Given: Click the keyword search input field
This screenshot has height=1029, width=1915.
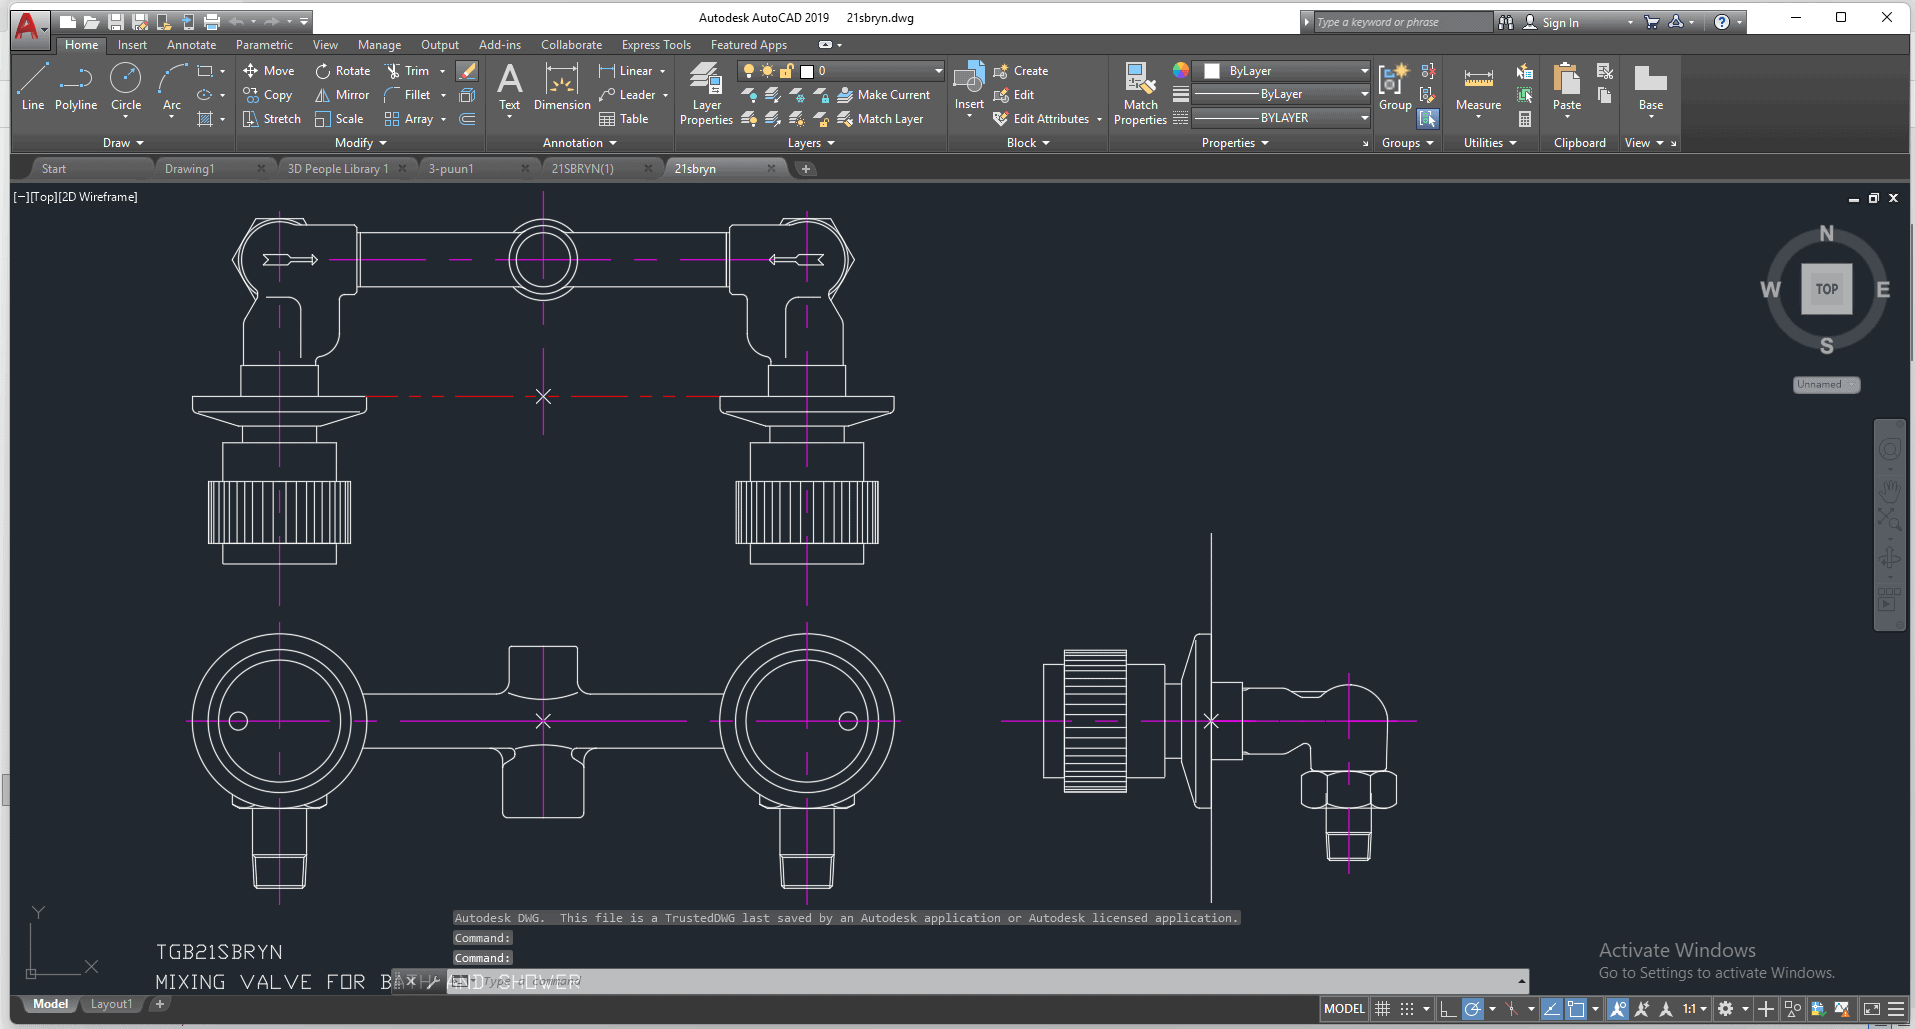Looking at the screenshot, I should 1400,22.
